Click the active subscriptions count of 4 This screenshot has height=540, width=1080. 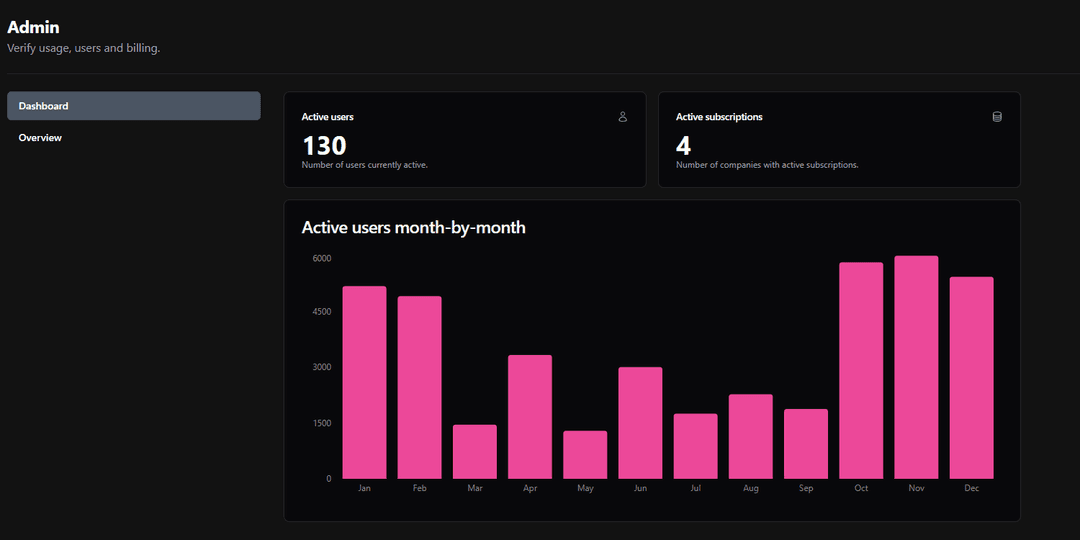click(683, 145)
